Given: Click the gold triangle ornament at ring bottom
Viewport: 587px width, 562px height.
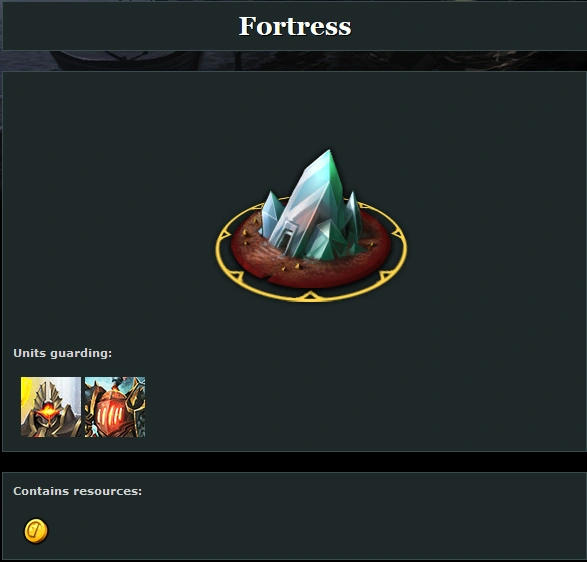Looking at the screenshot, I should click(x=310, y=297).
